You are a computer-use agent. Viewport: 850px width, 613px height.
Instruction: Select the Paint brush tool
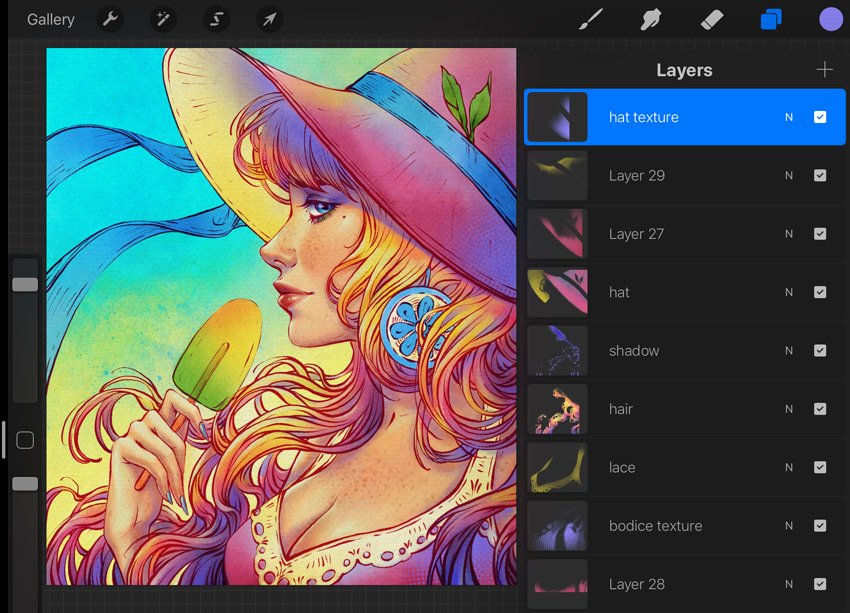590,20
